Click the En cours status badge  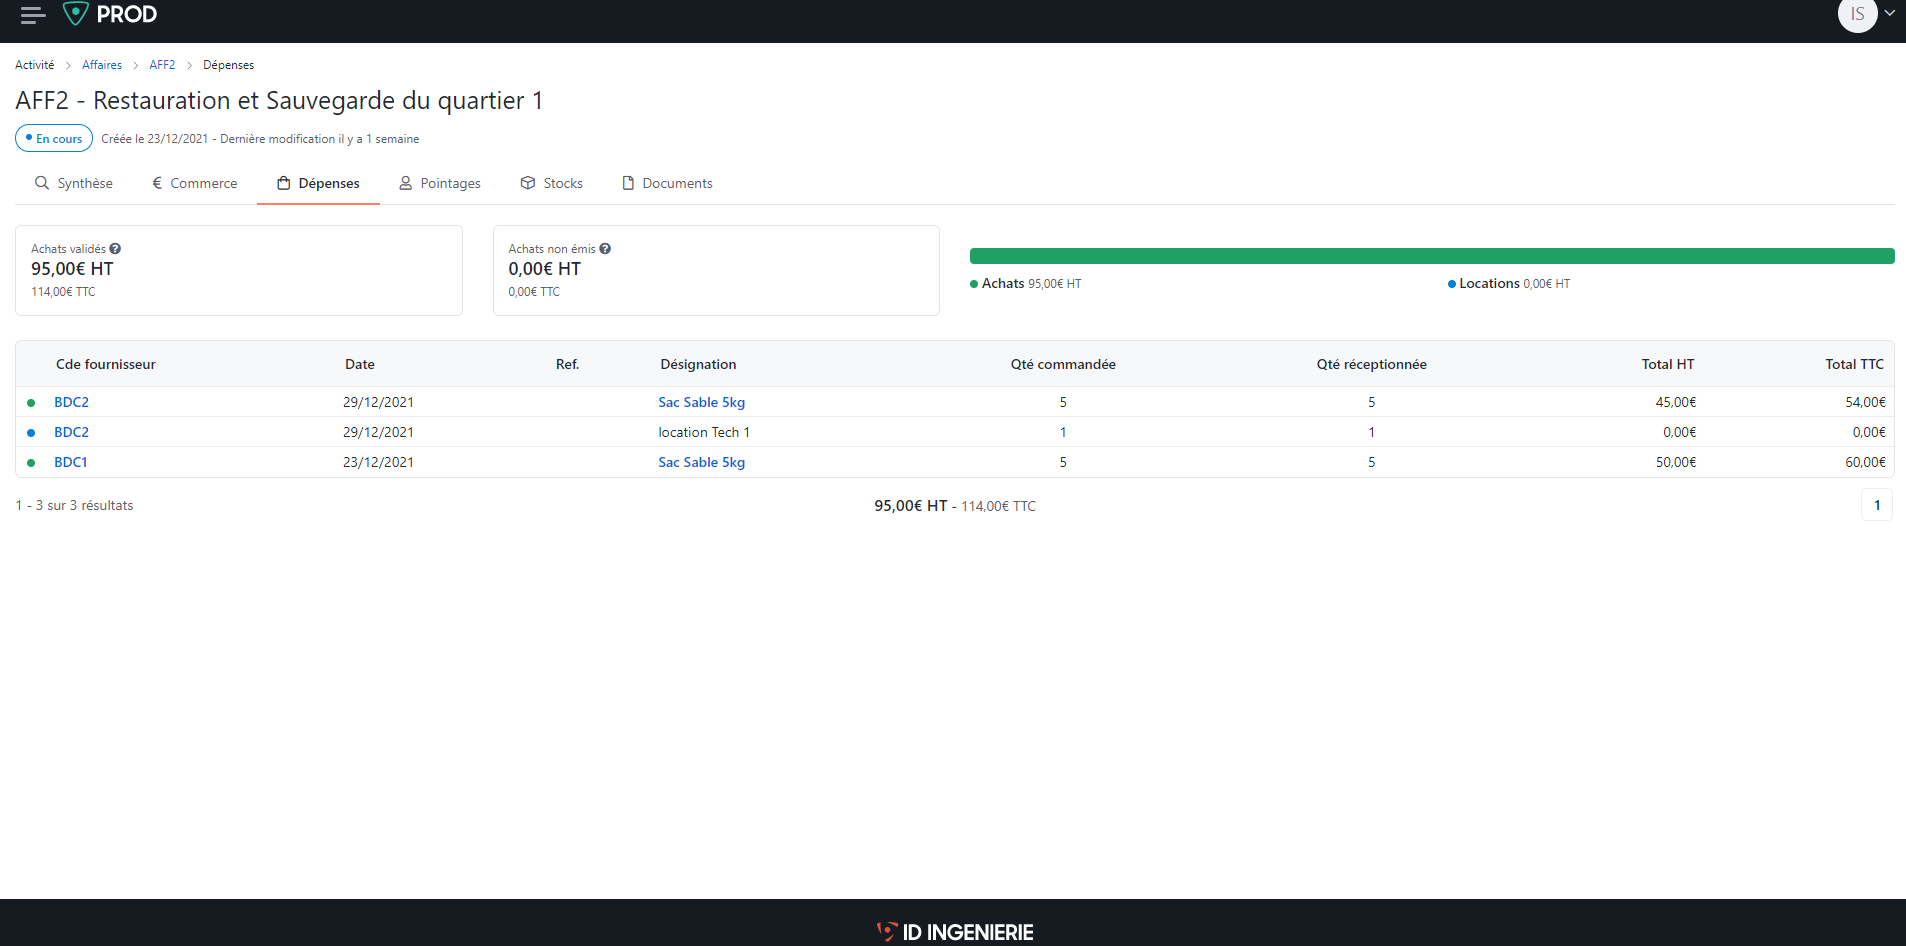pos(53,138)
